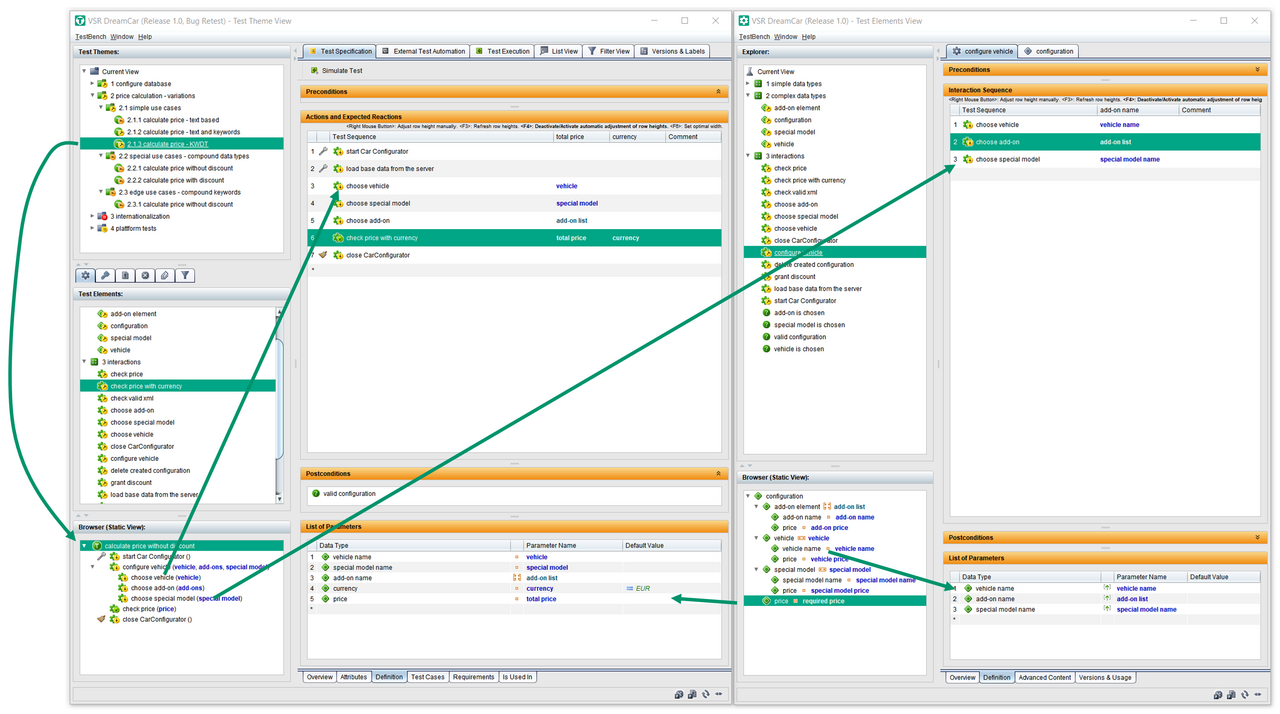The width and height of the screenshot is (1280, 714).
Task: Select check valid xml in the Explorer tree
Action: click(x=795, y=192)
